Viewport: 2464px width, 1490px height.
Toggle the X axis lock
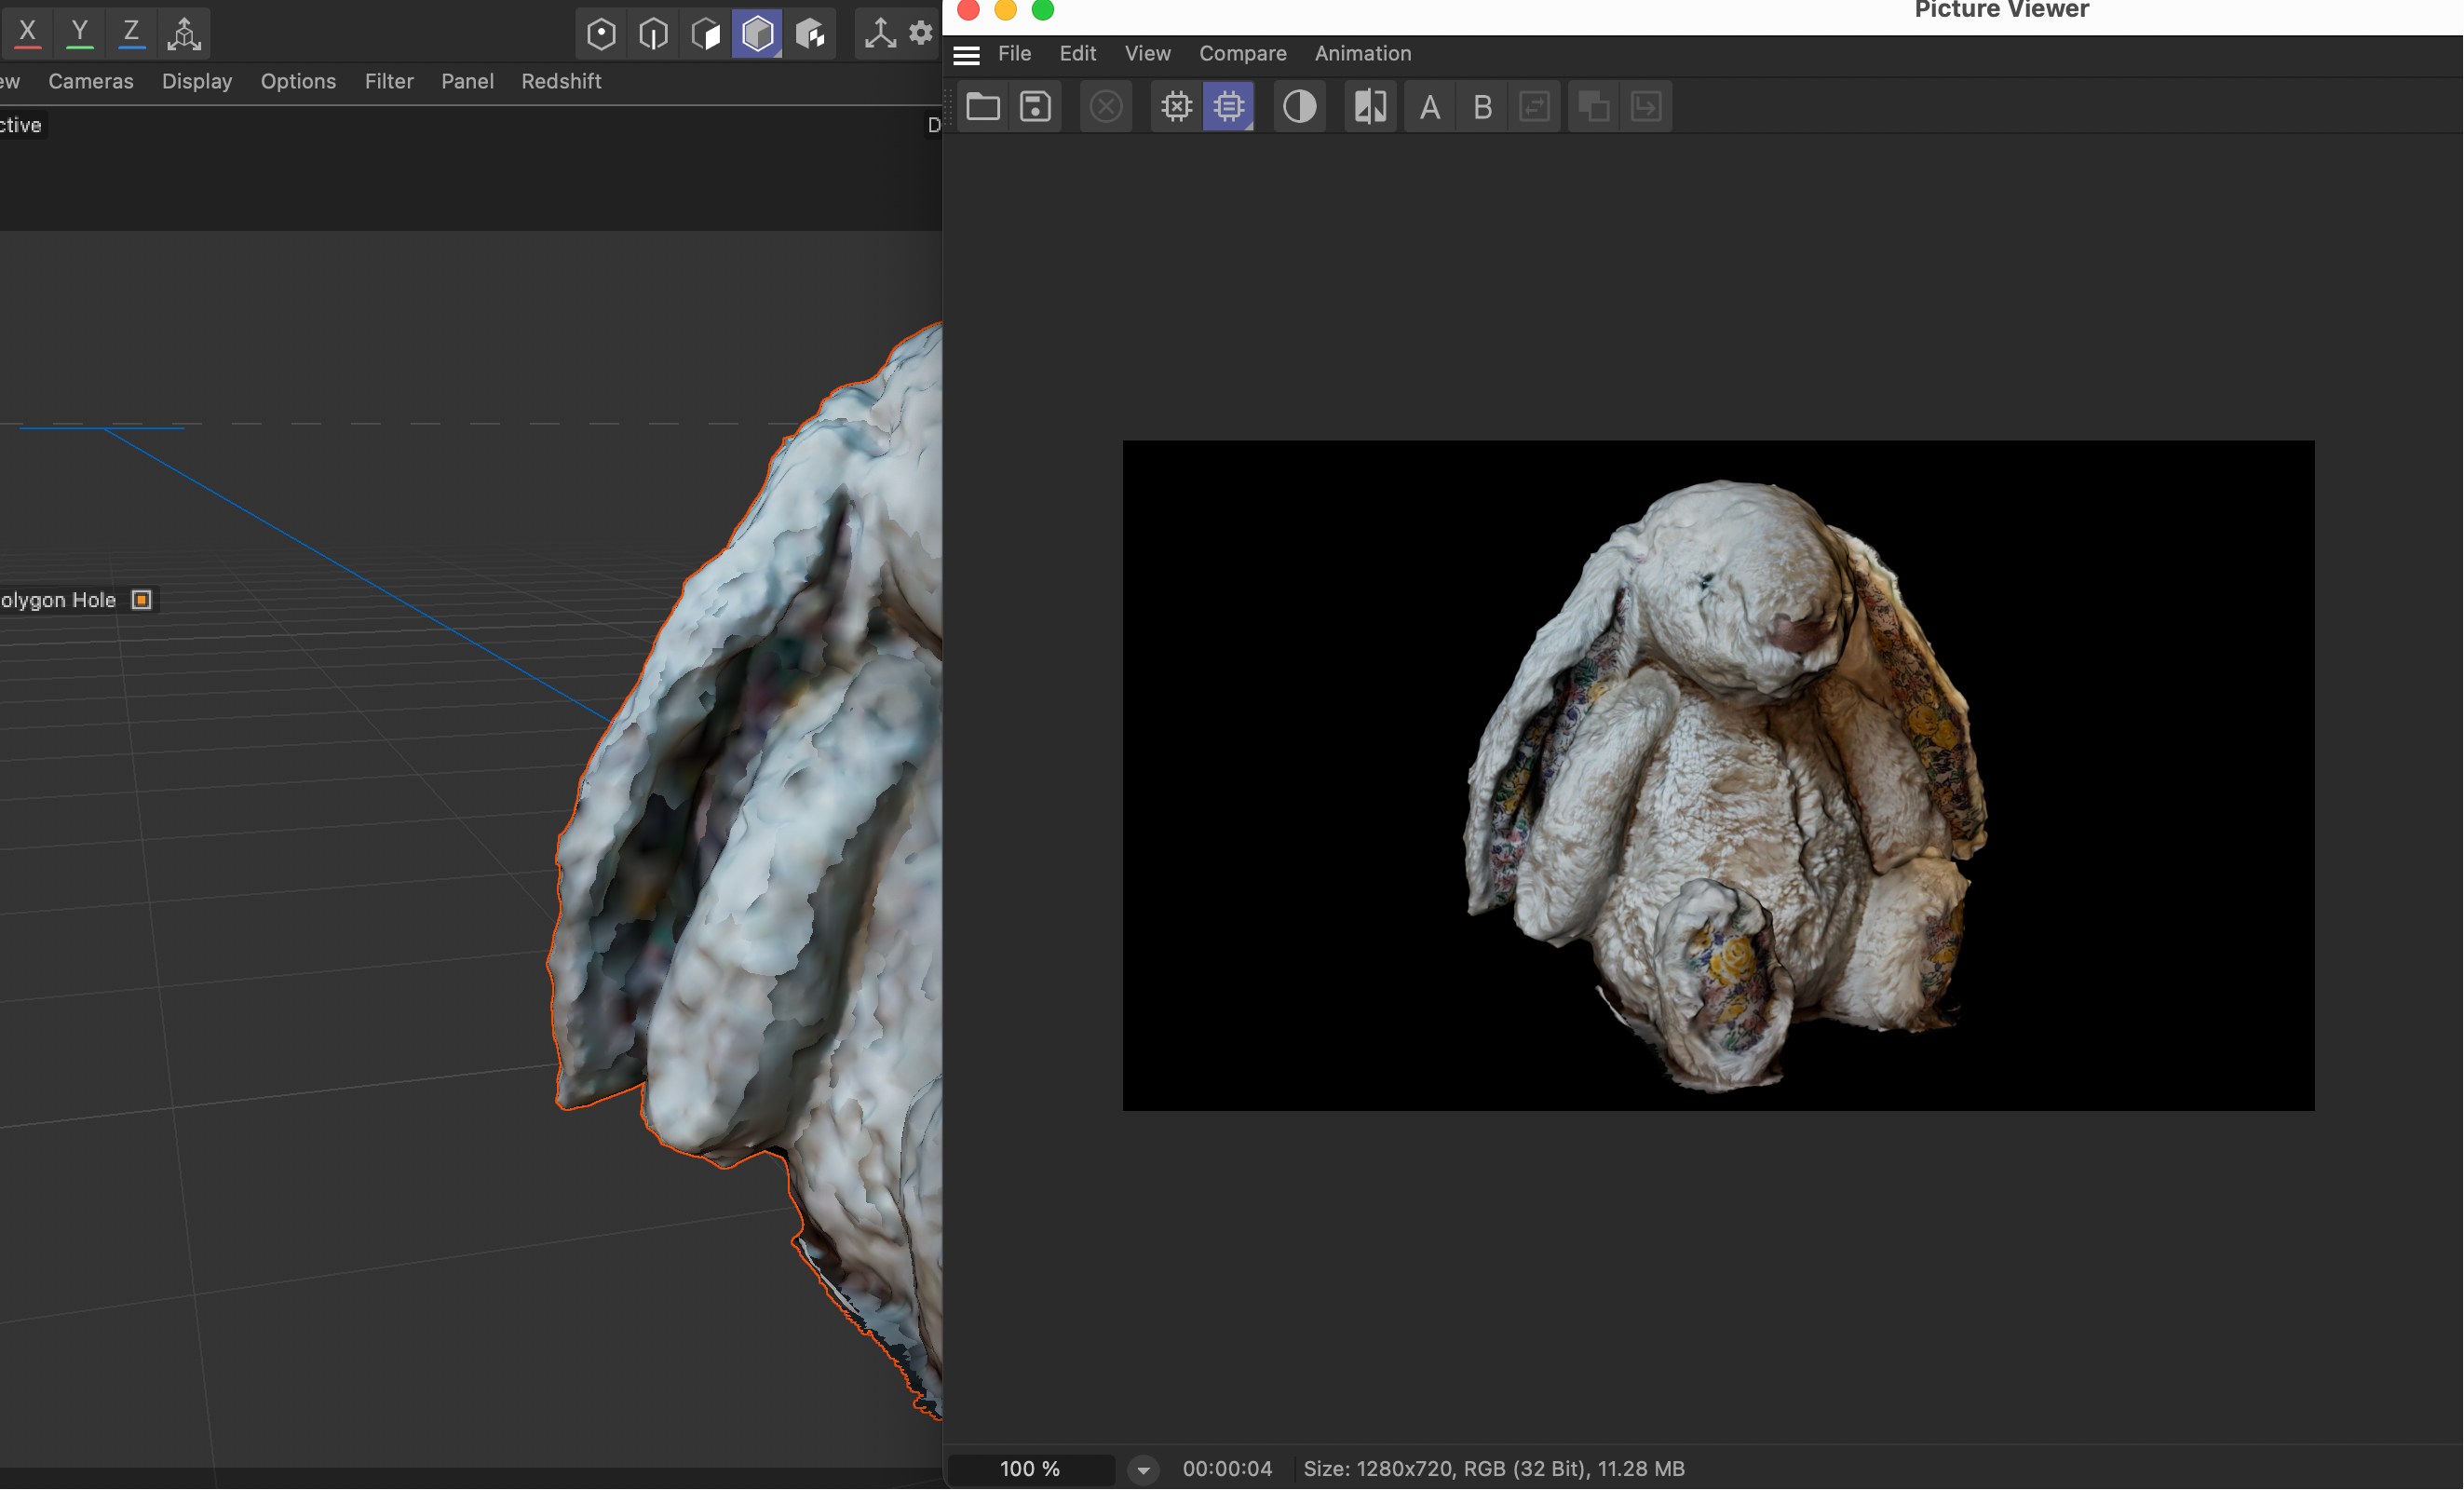point(28,33)
